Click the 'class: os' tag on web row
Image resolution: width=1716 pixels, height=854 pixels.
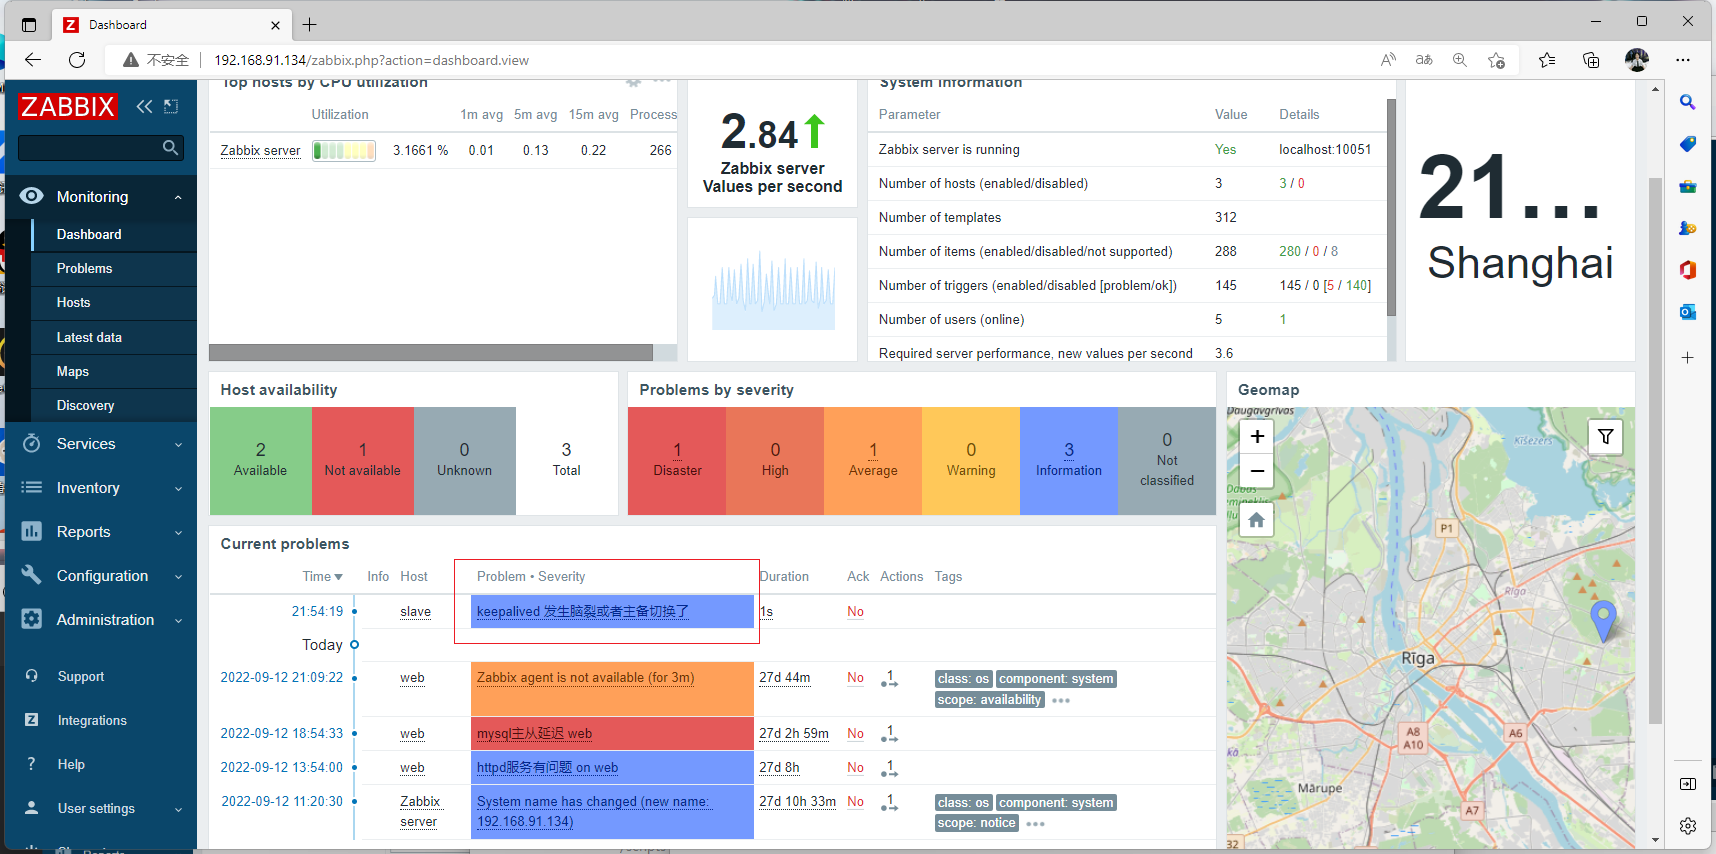click(x=963, y=679)
